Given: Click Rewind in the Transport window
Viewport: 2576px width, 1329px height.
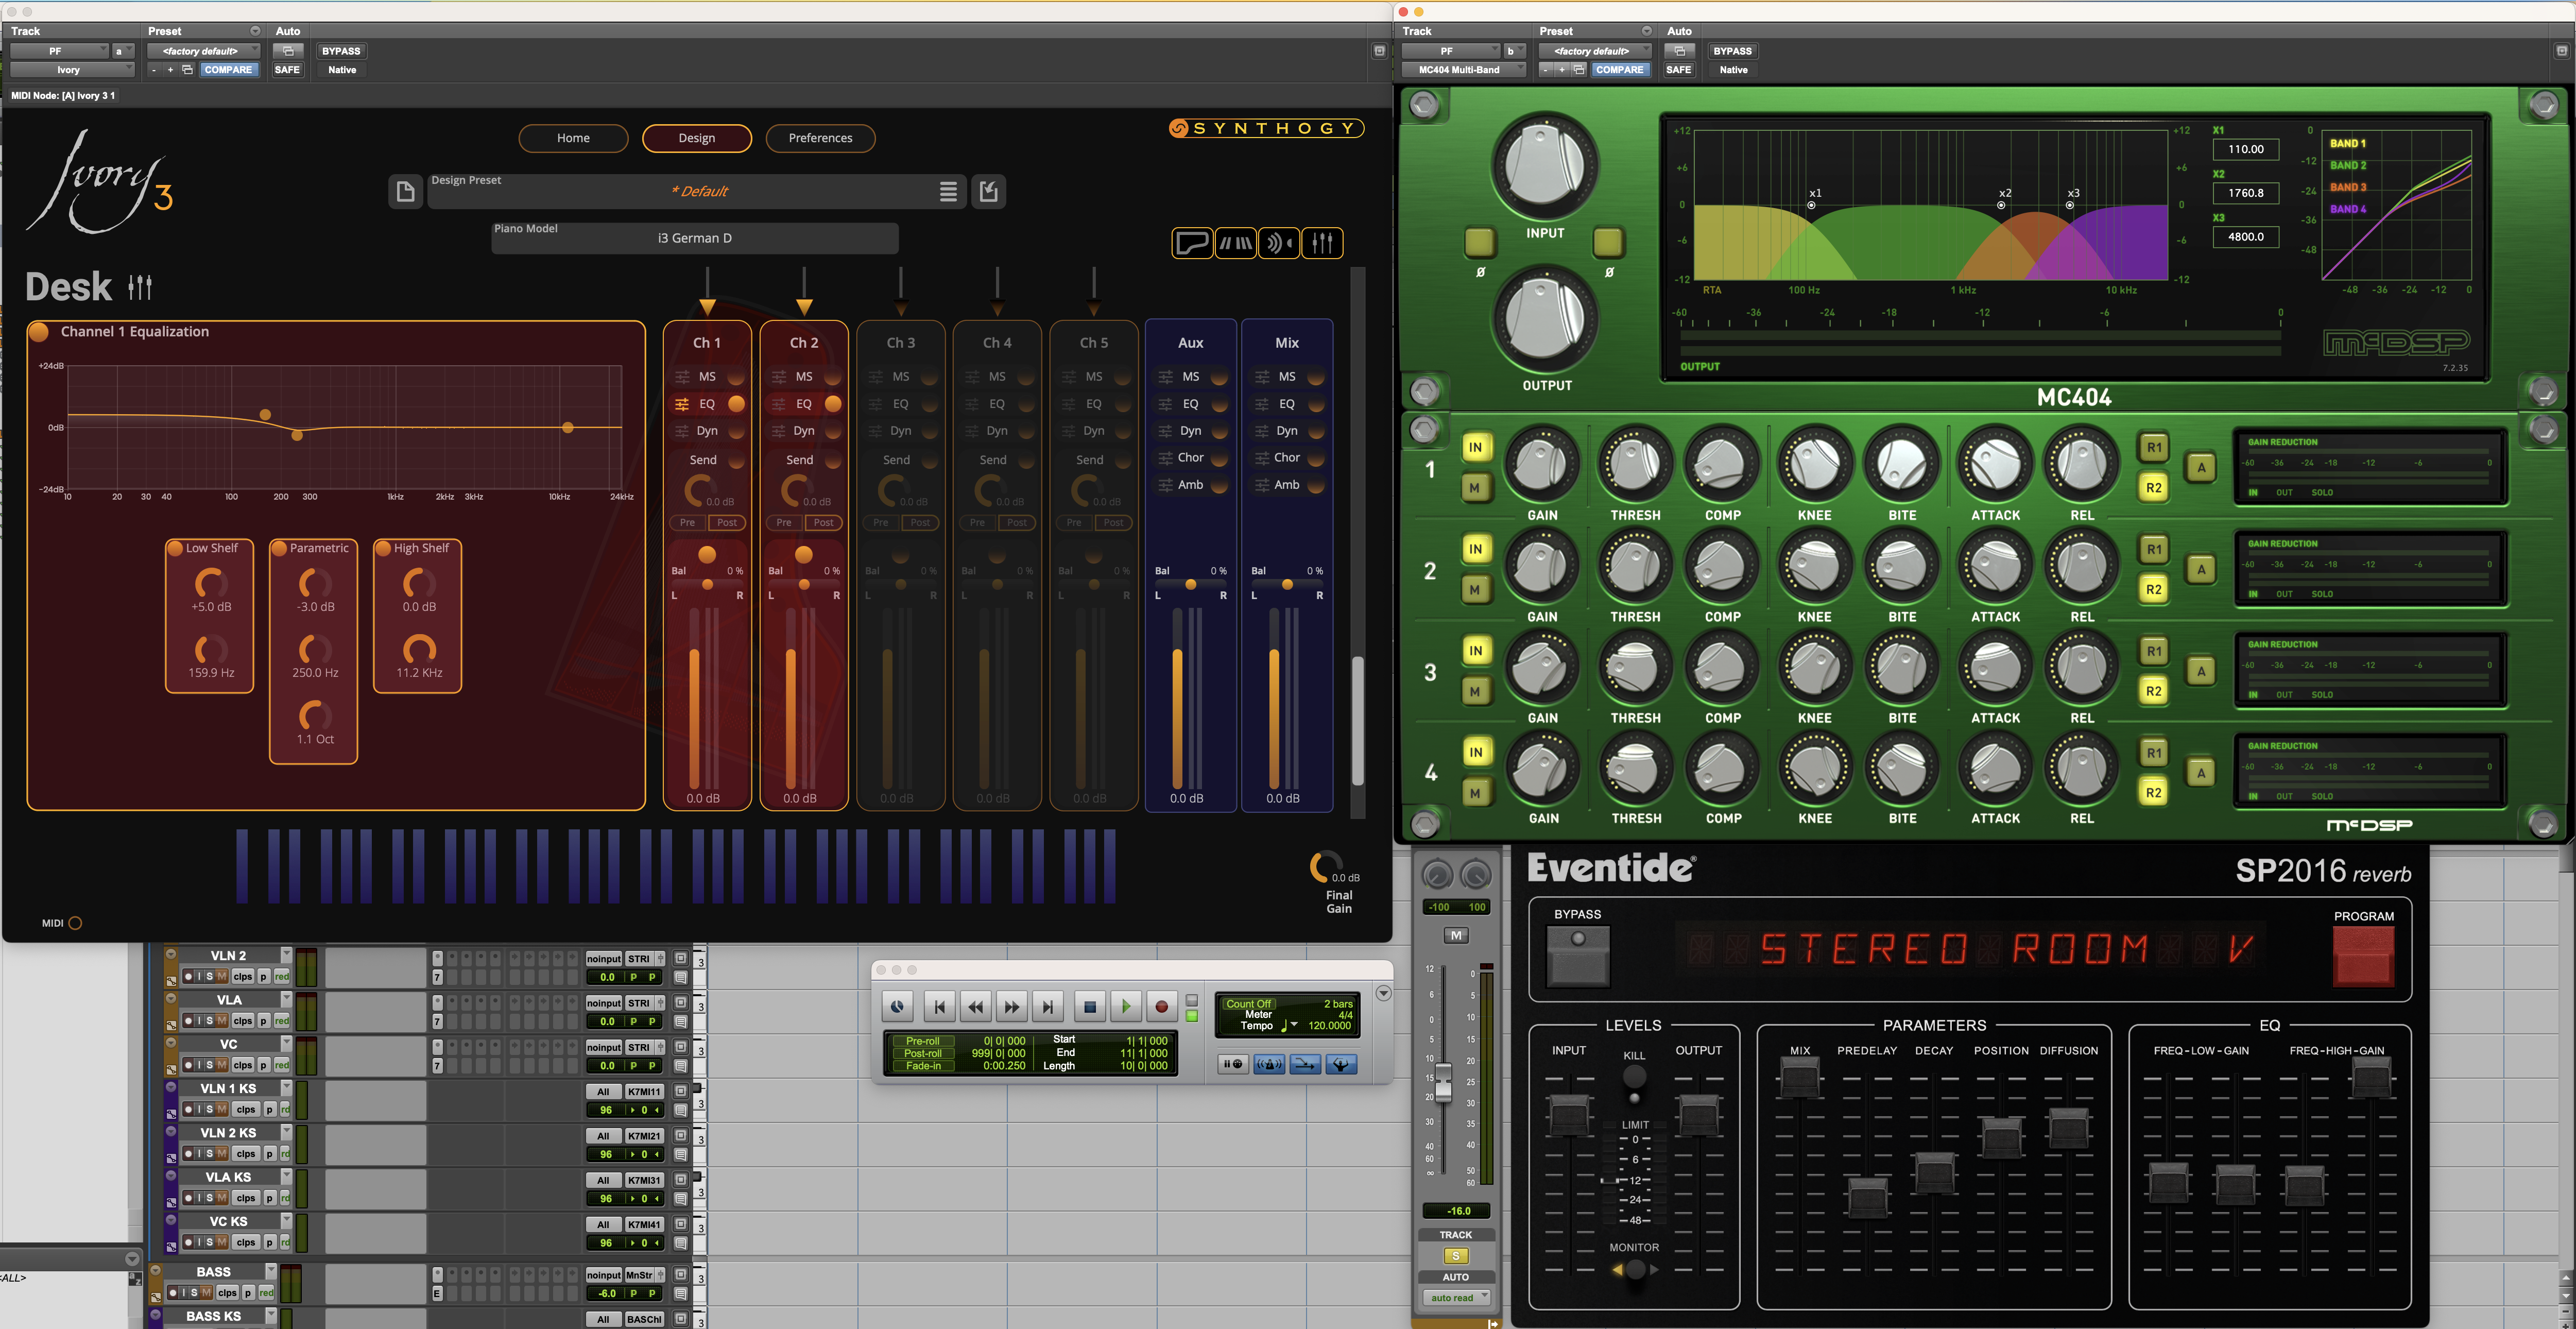Looking at the screenshot, I should coord(975,1007).
